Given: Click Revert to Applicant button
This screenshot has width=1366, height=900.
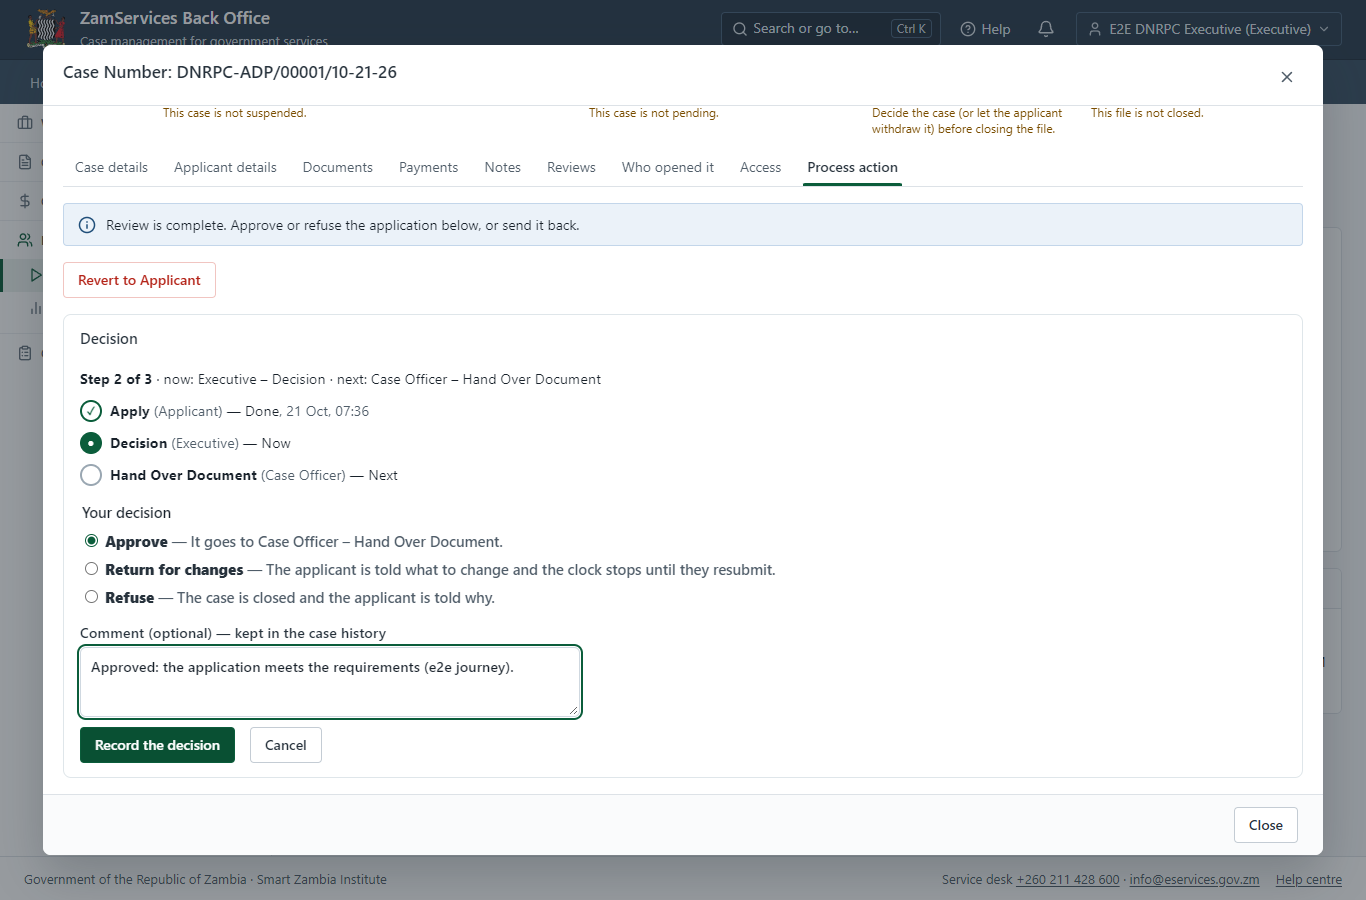Looking at the screenshot, I should (139, 280).
